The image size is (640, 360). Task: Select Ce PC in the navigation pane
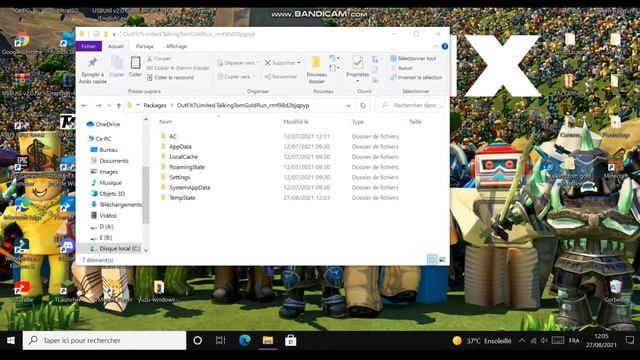pos(100,139)
